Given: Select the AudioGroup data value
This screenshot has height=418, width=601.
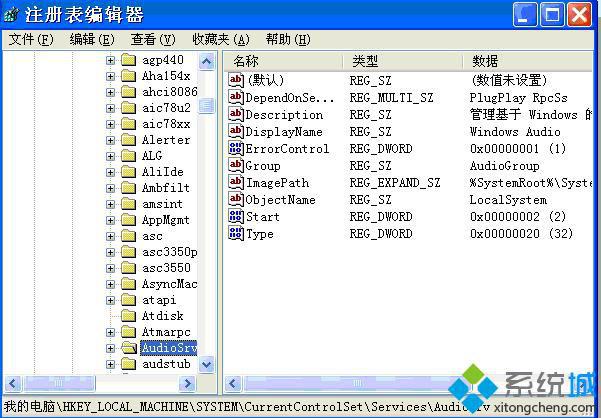Looking at the screenshot, I should (x=504, y=166).
